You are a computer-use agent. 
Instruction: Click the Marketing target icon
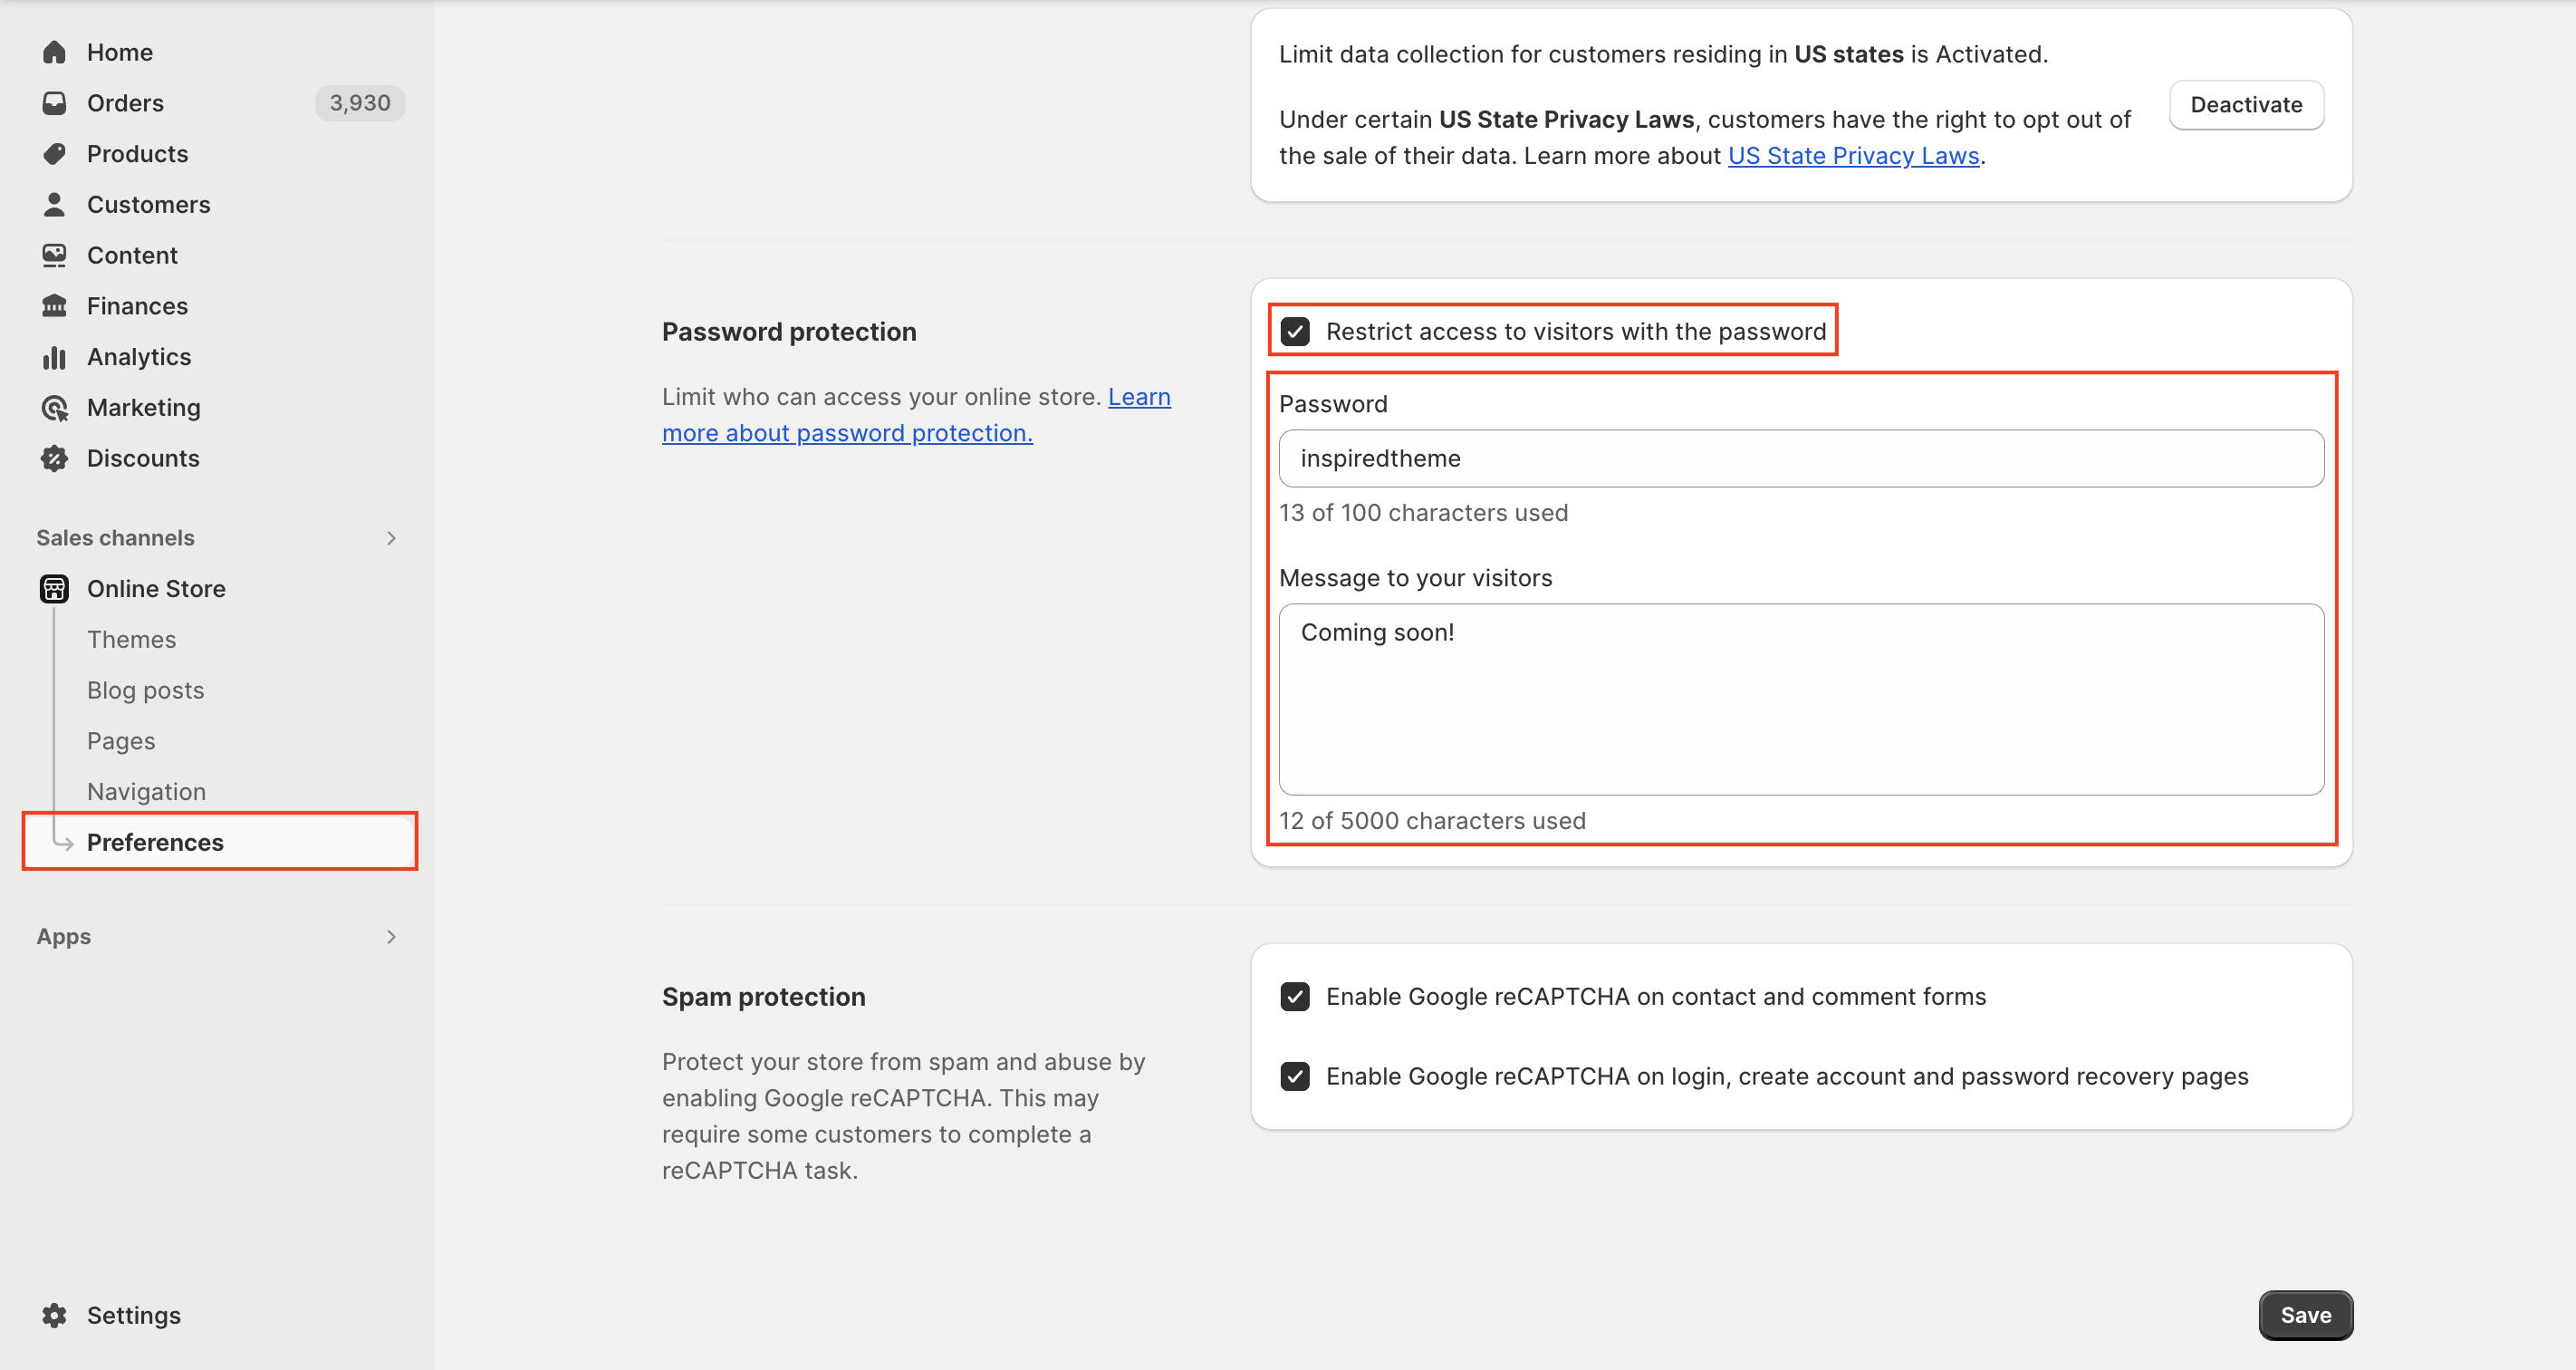point(54,408)
